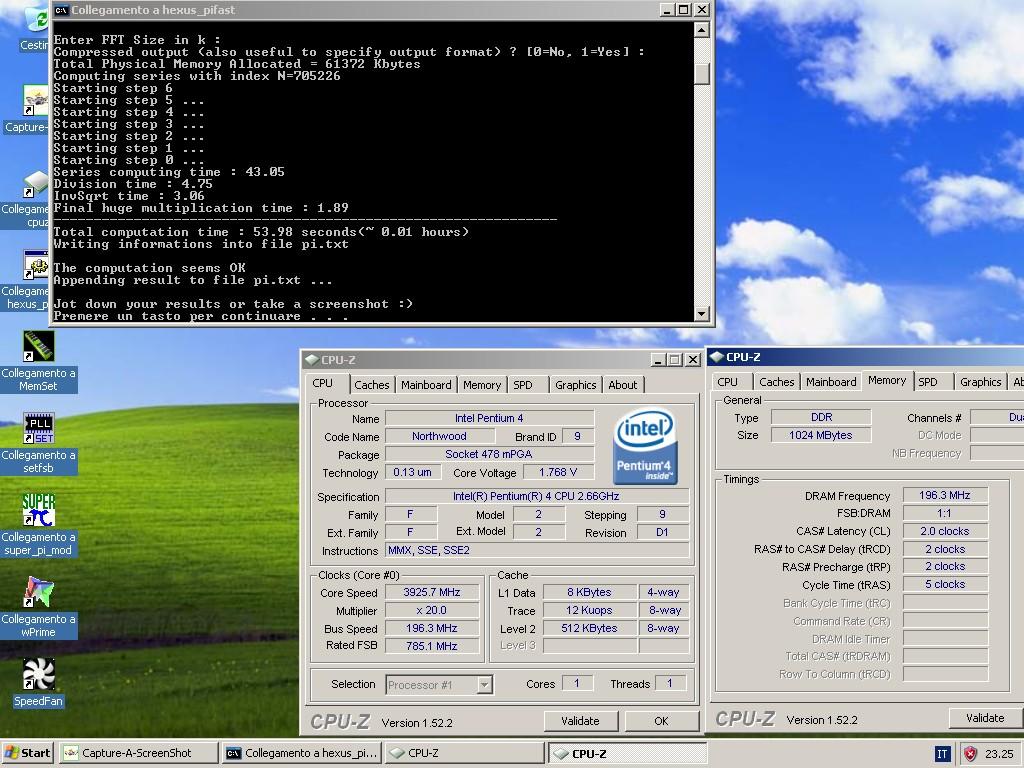Open the Mainboard tab in left CPU-Z
Image resolution: width=1024 pixels, height=768 pixels.
coord(426,385)
